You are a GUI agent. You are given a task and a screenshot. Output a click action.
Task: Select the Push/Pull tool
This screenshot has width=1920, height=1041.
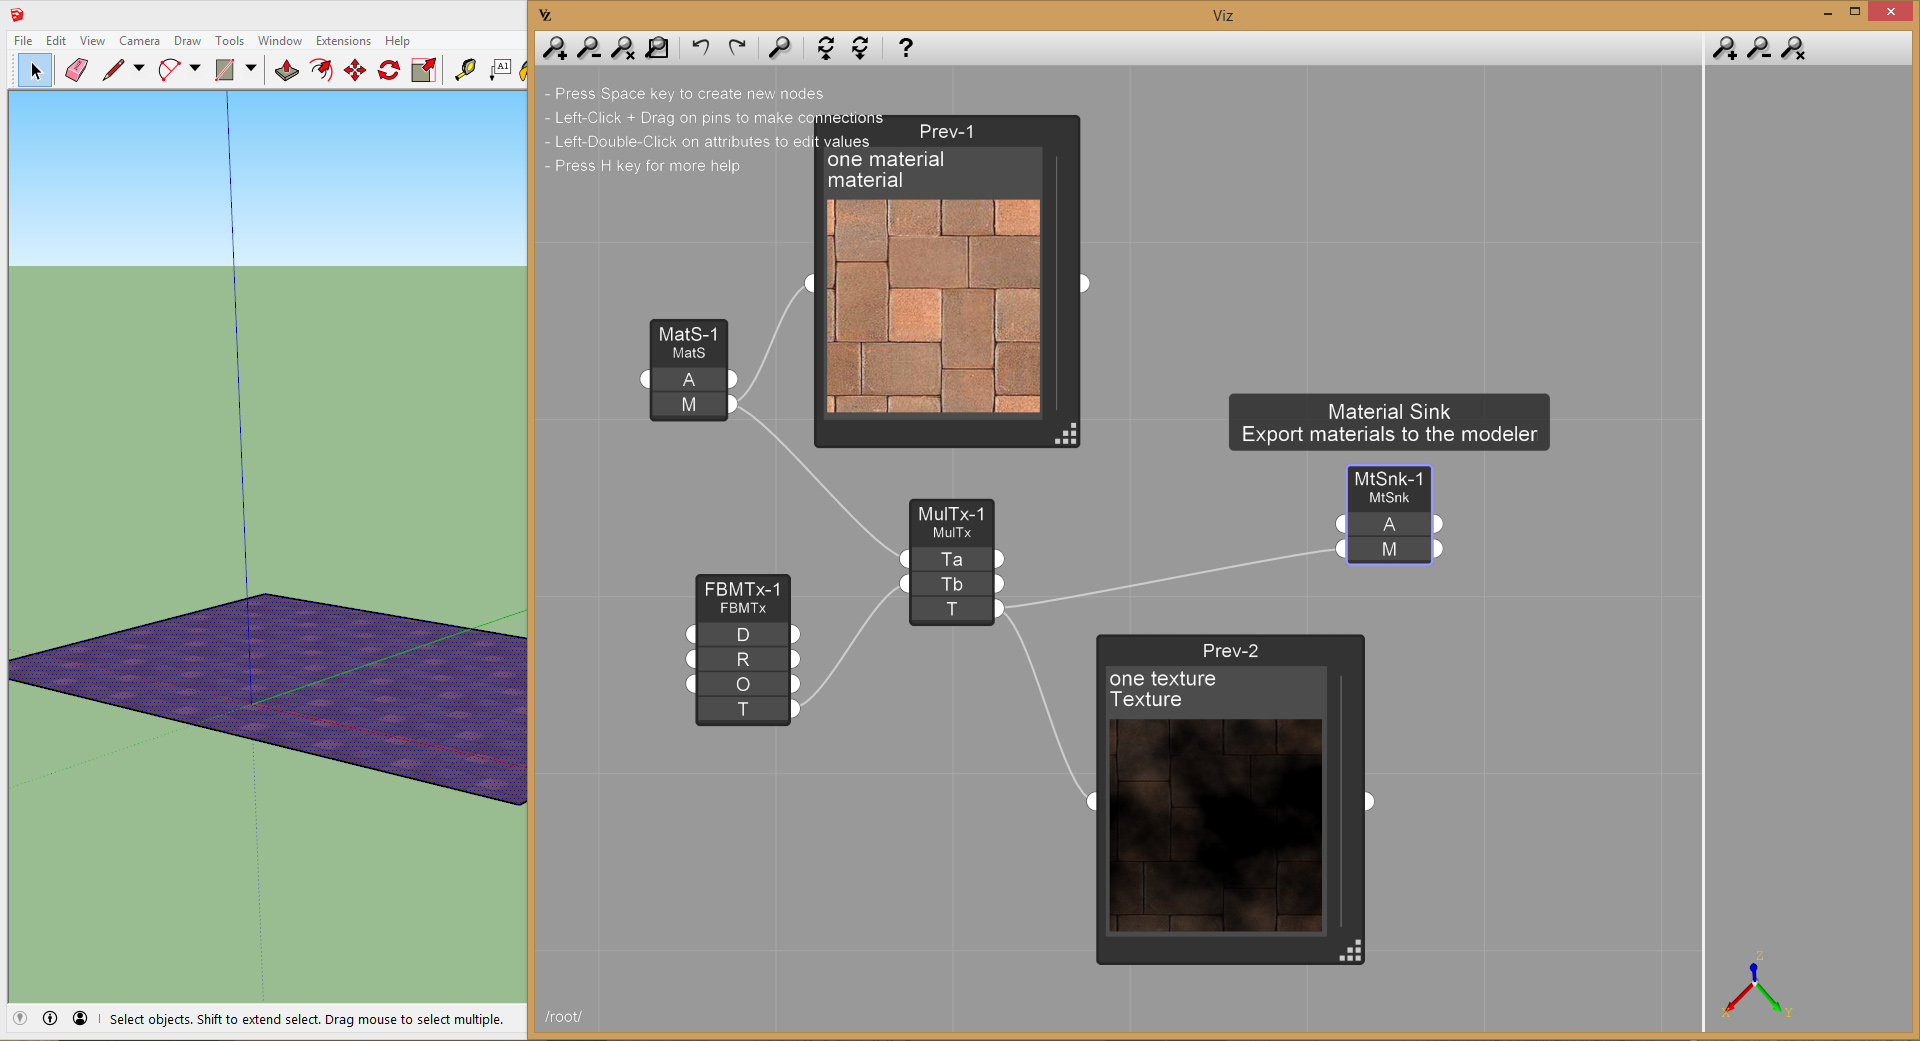287,70
